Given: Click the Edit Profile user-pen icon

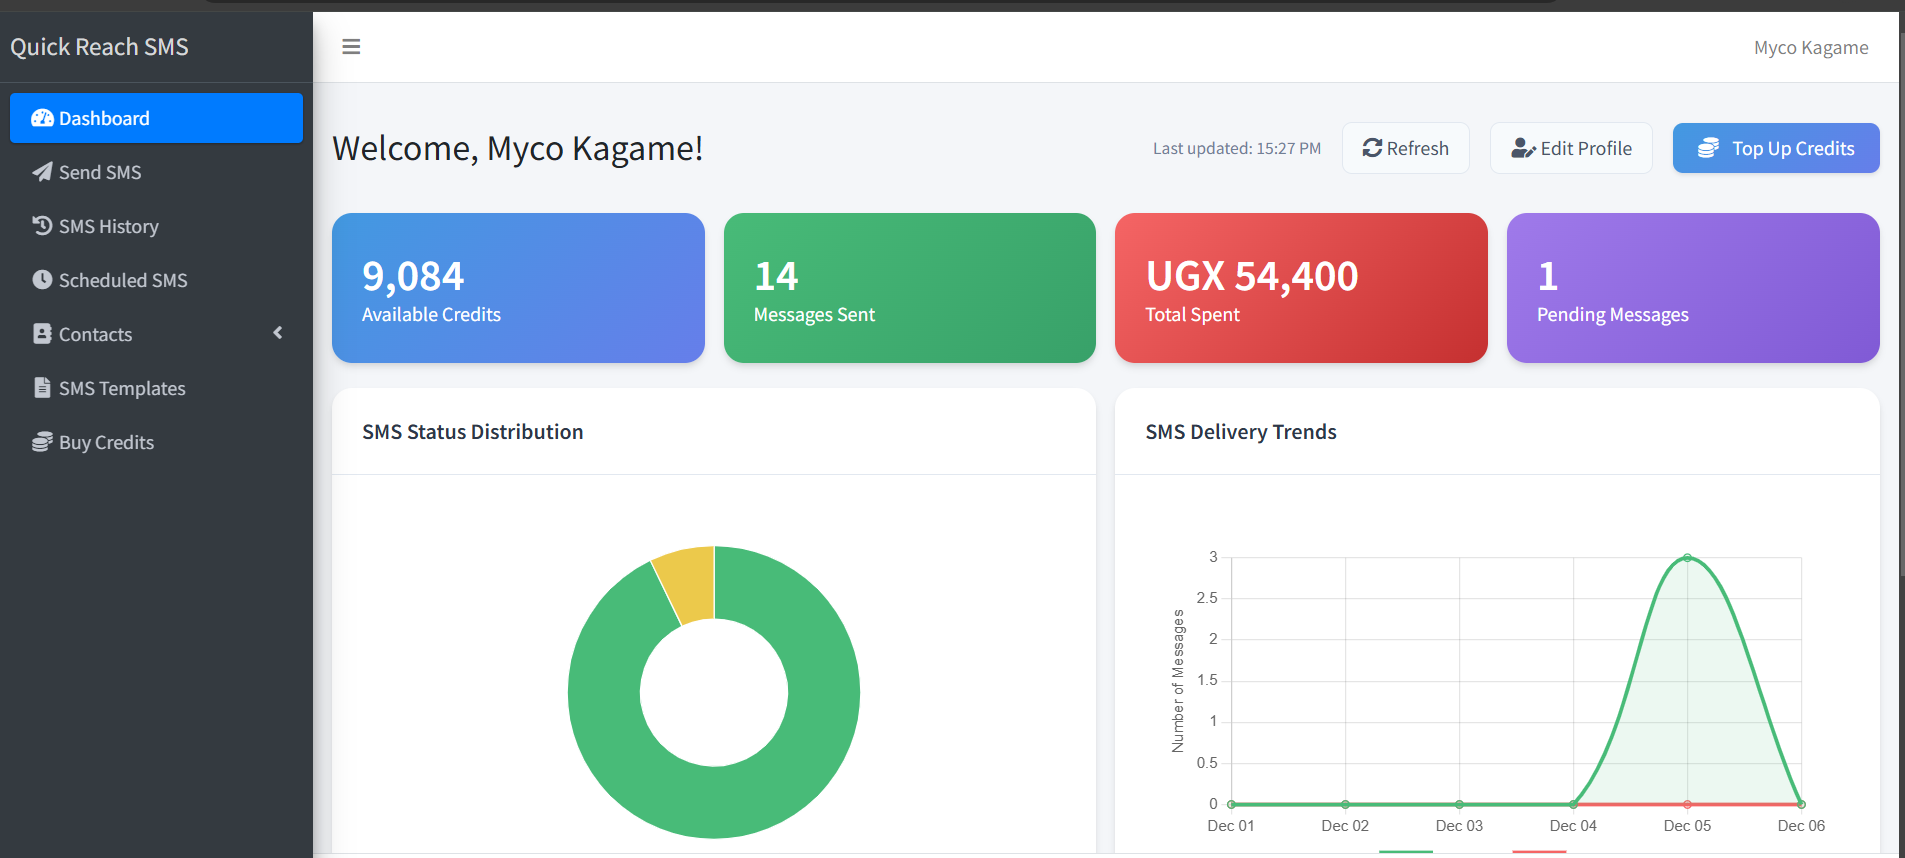Looking at the screenshot, I should [x=1523, y=148].
